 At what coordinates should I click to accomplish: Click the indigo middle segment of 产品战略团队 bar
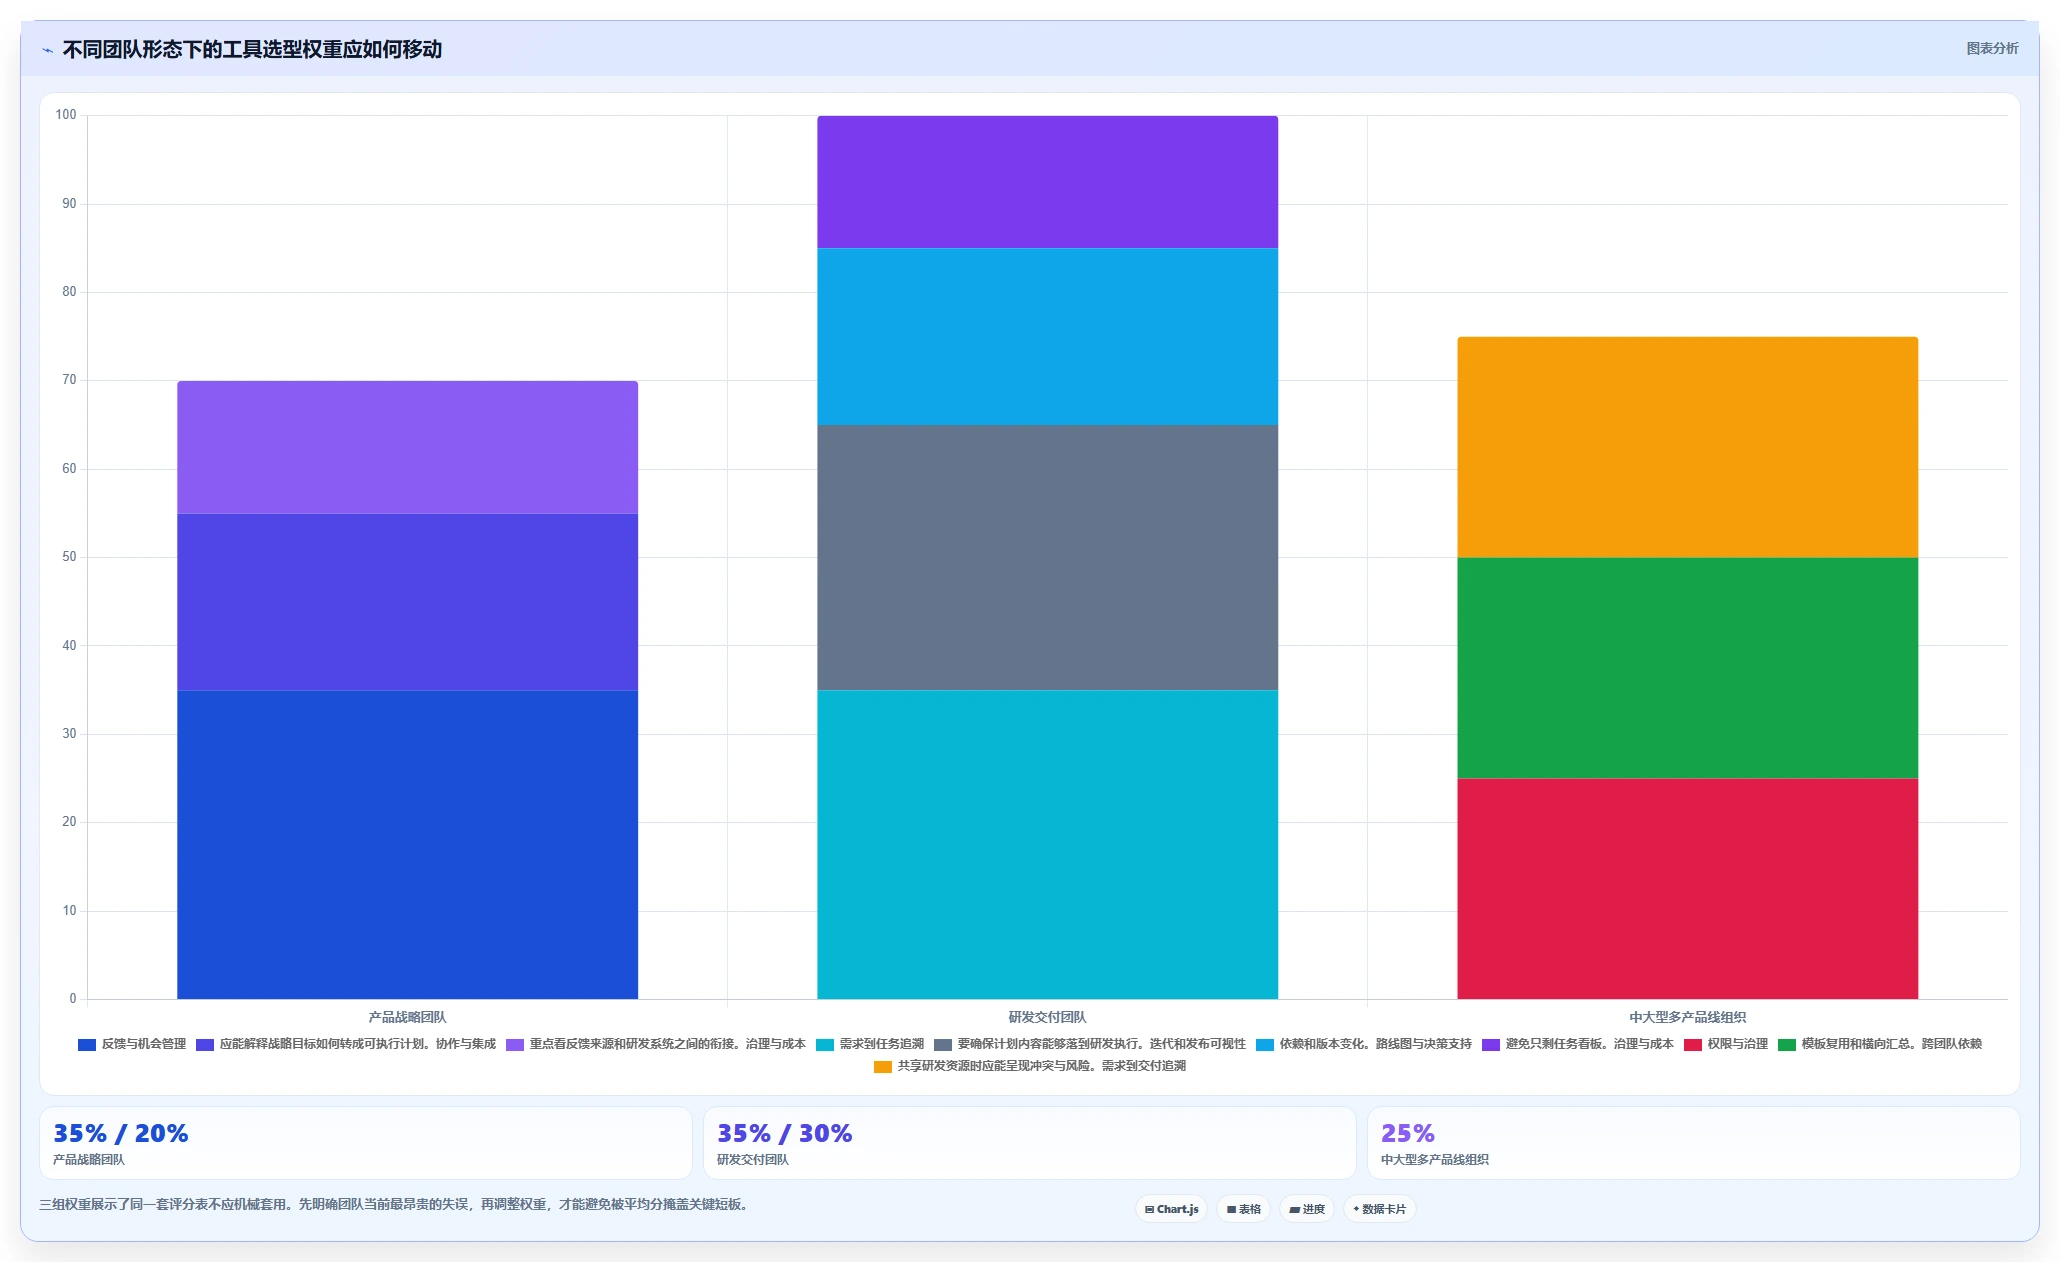tap(407, 602)
